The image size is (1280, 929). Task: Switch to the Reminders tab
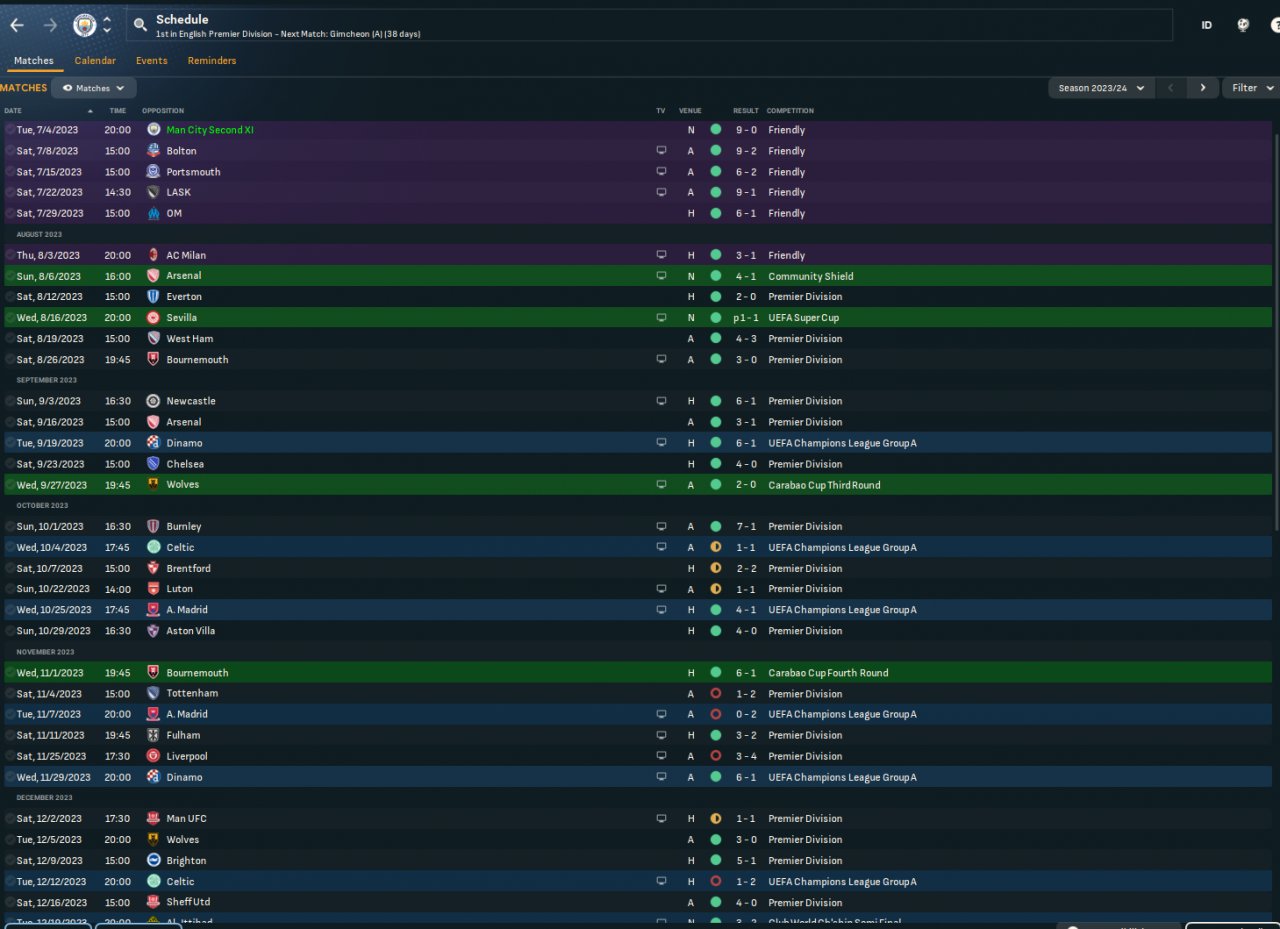point(212,61)
